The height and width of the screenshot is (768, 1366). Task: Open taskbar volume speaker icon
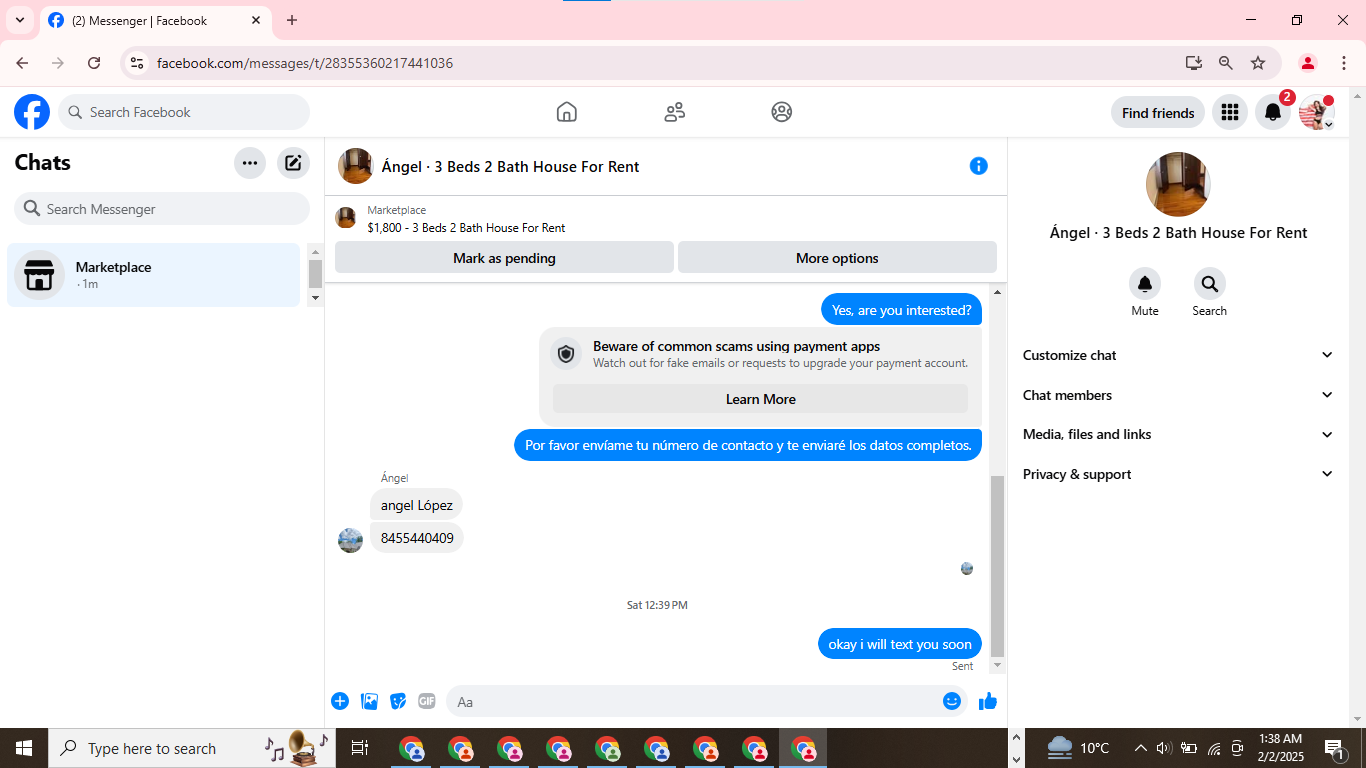coord(1163,748)
